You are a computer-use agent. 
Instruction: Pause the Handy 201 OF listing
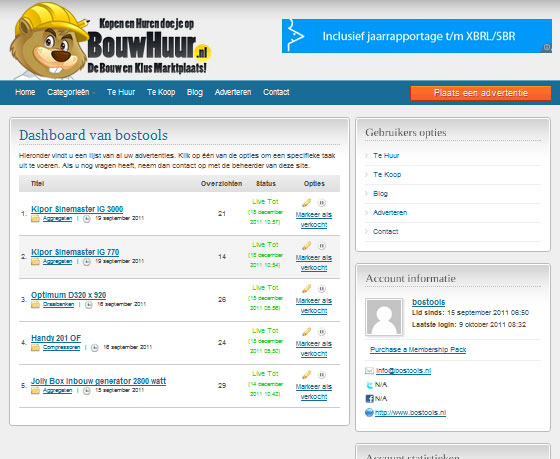tap(321, 332)
